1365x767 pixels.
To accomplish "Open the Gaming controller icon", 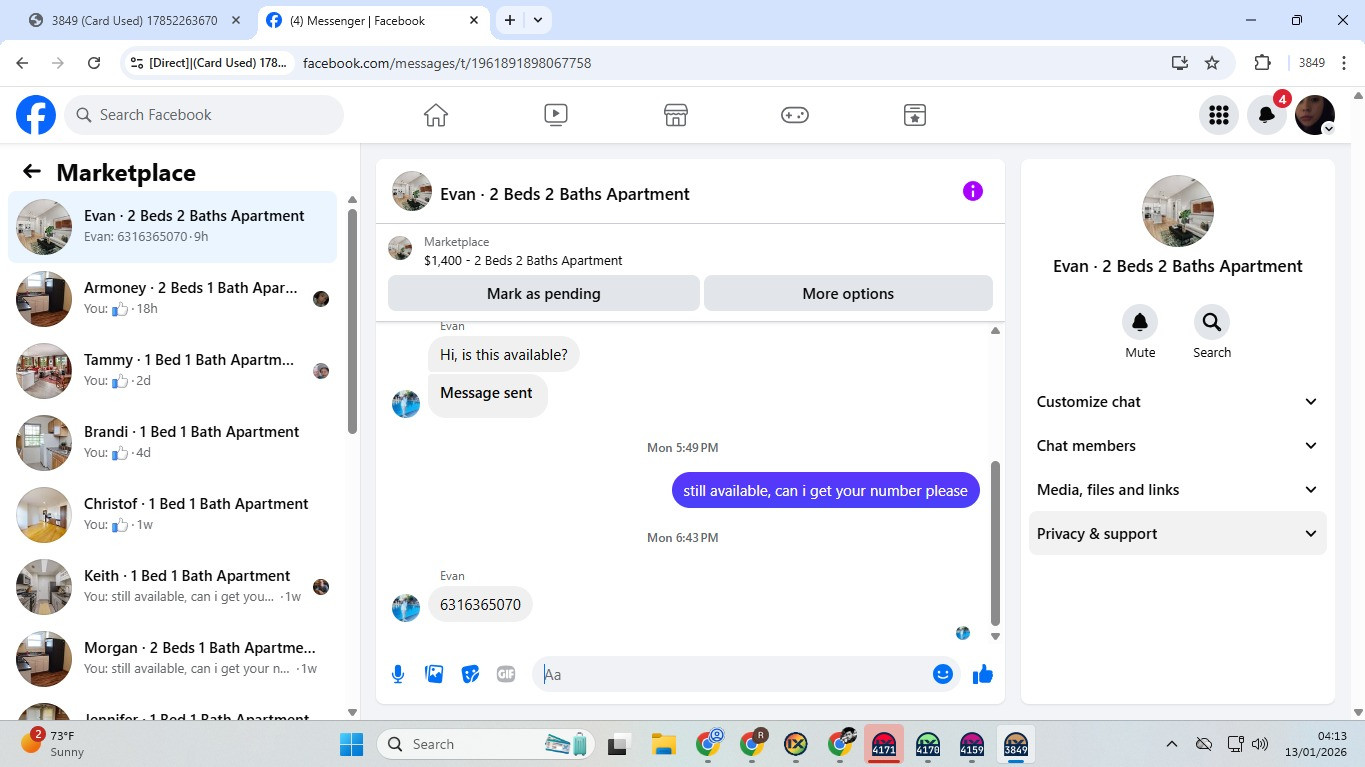I will click(795, 115).
